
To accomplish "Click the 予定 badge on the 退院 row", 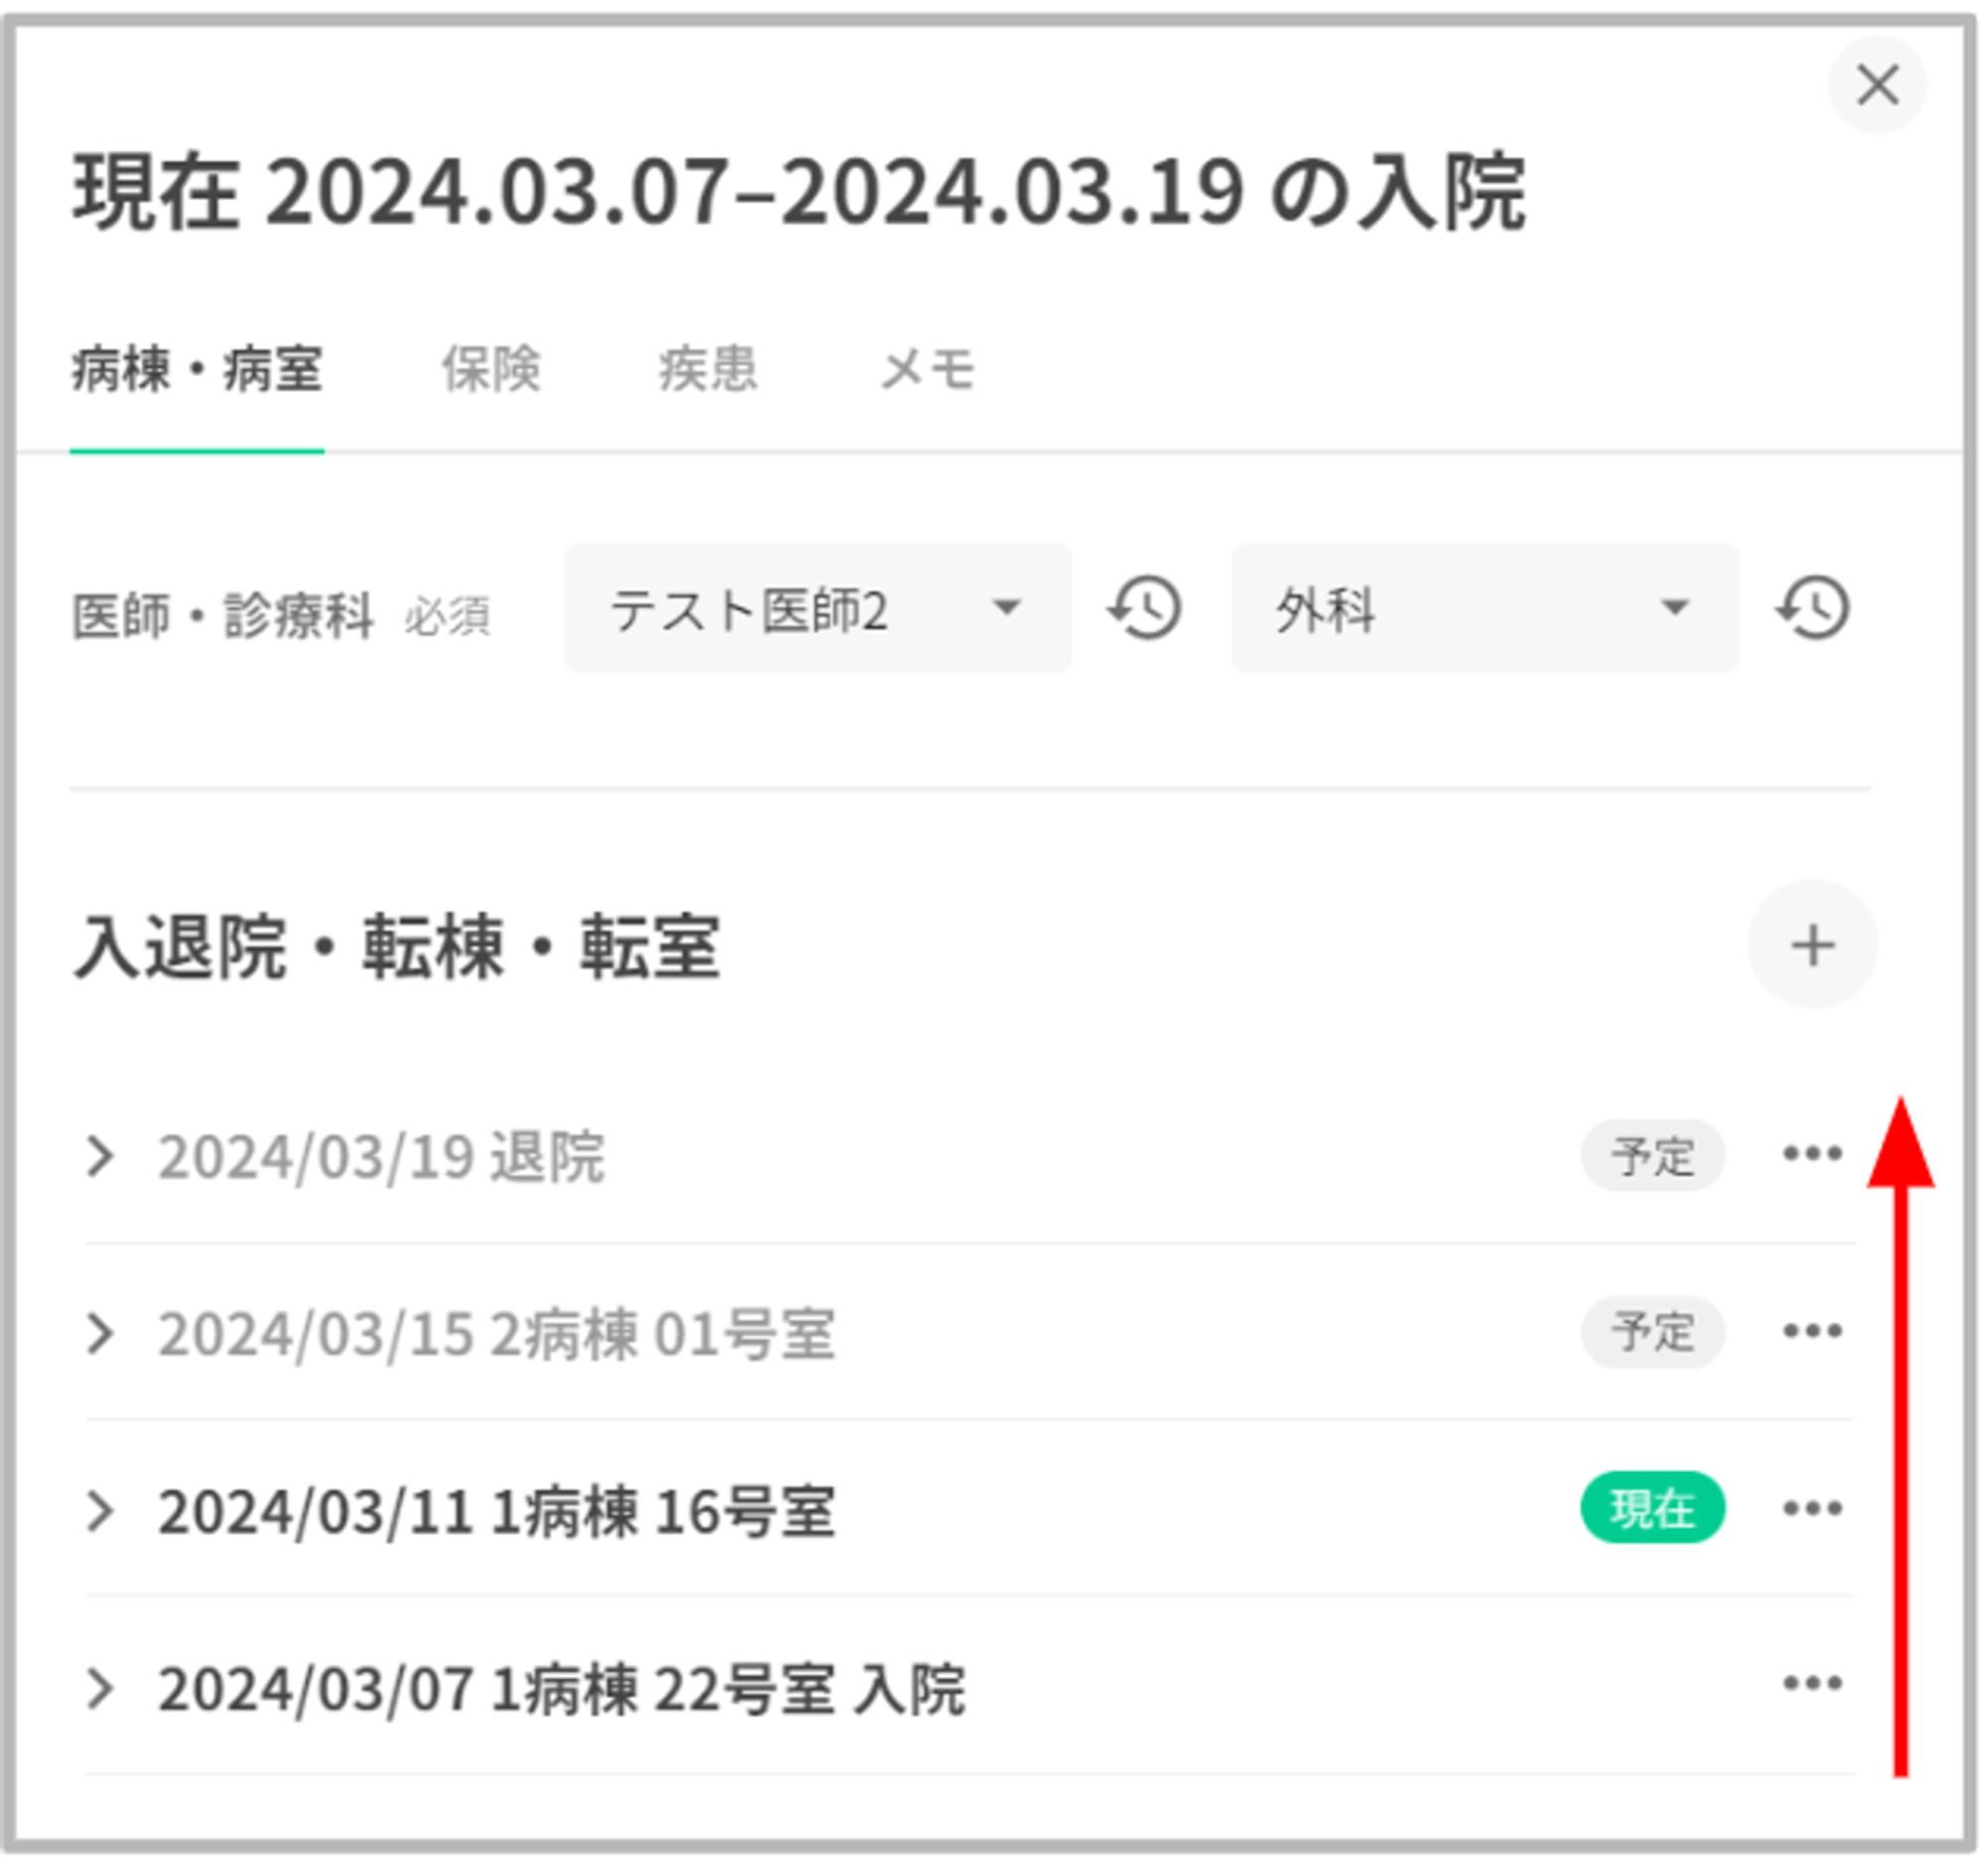I will (x=1652, y=1156).
